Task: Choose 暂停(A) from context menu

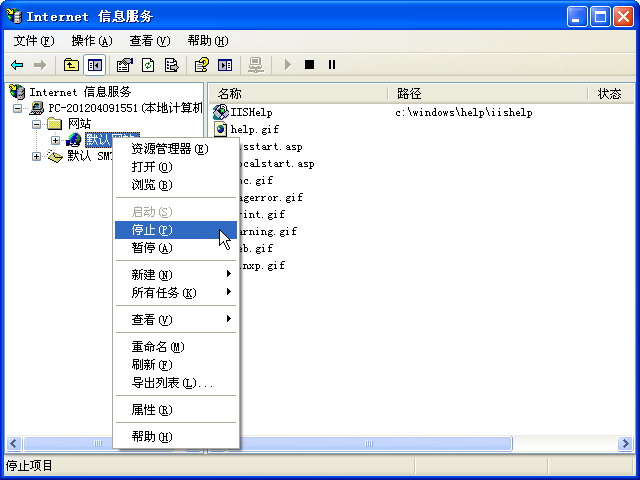Action: [176, 248]
